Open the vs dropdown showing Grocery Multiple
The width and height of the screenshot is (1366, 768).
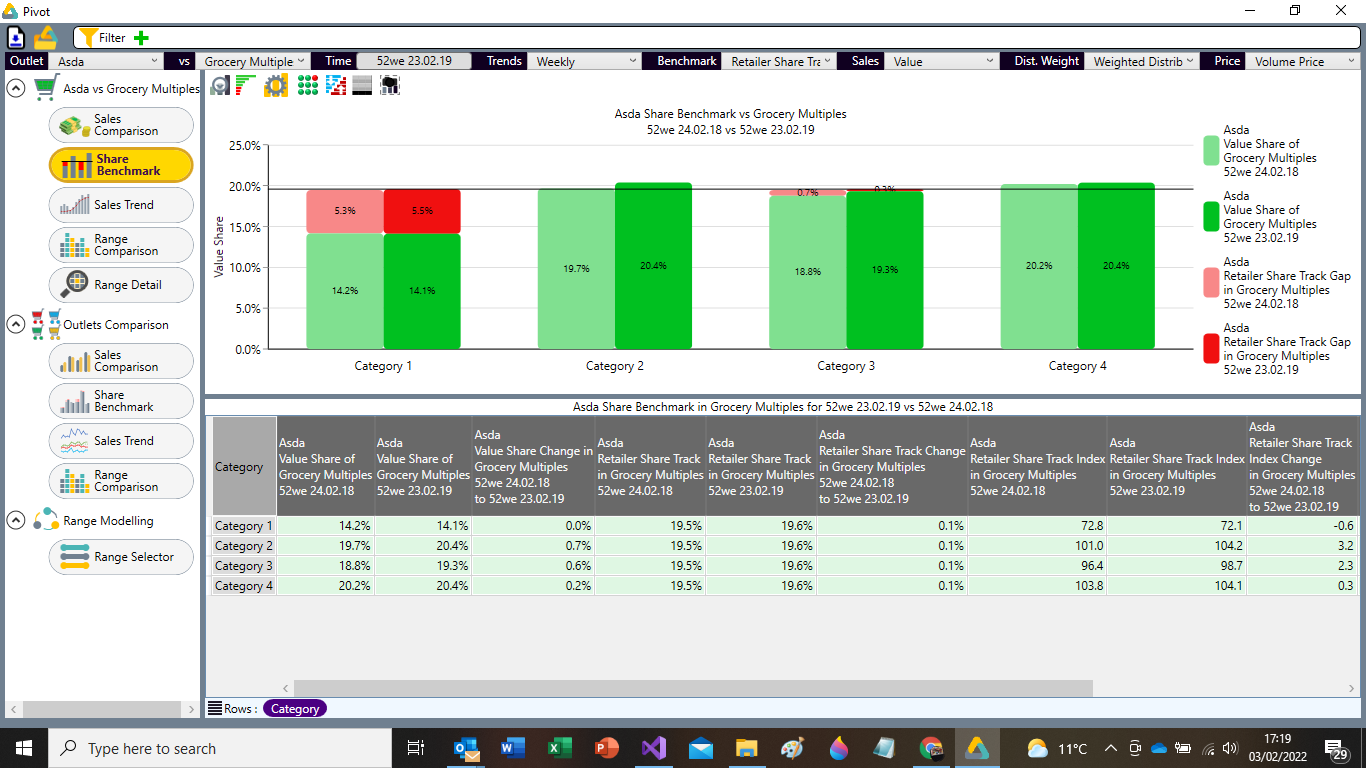[255, 61]
